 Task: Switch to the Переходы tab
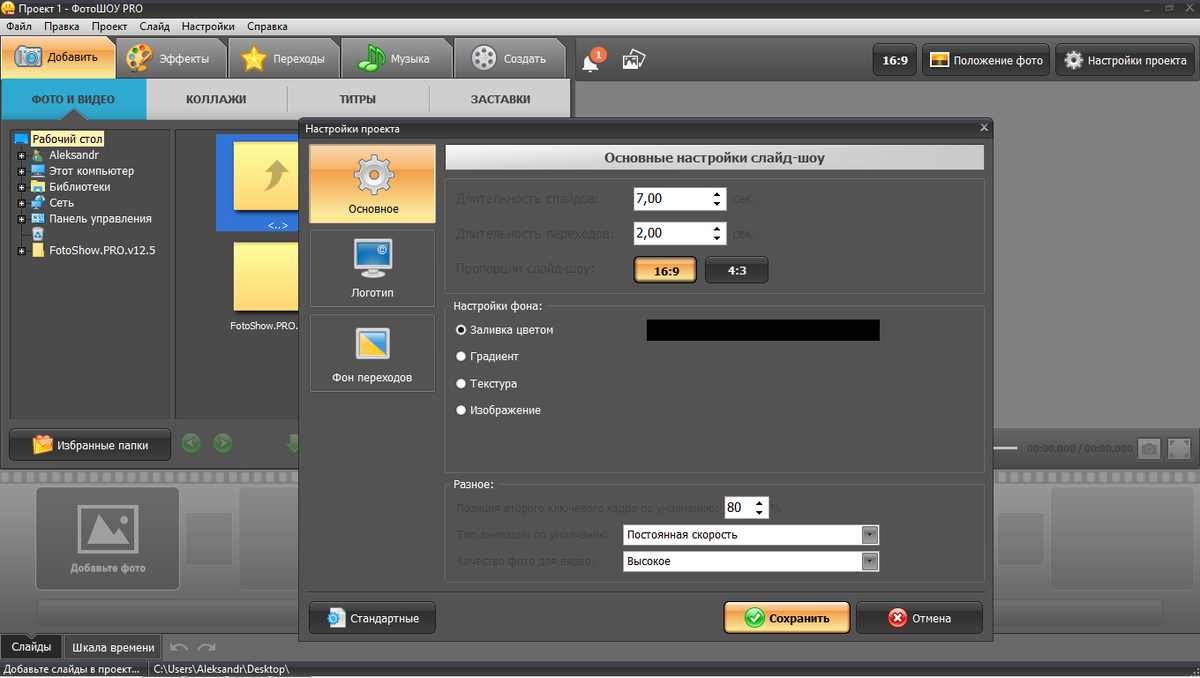(285, 58)
